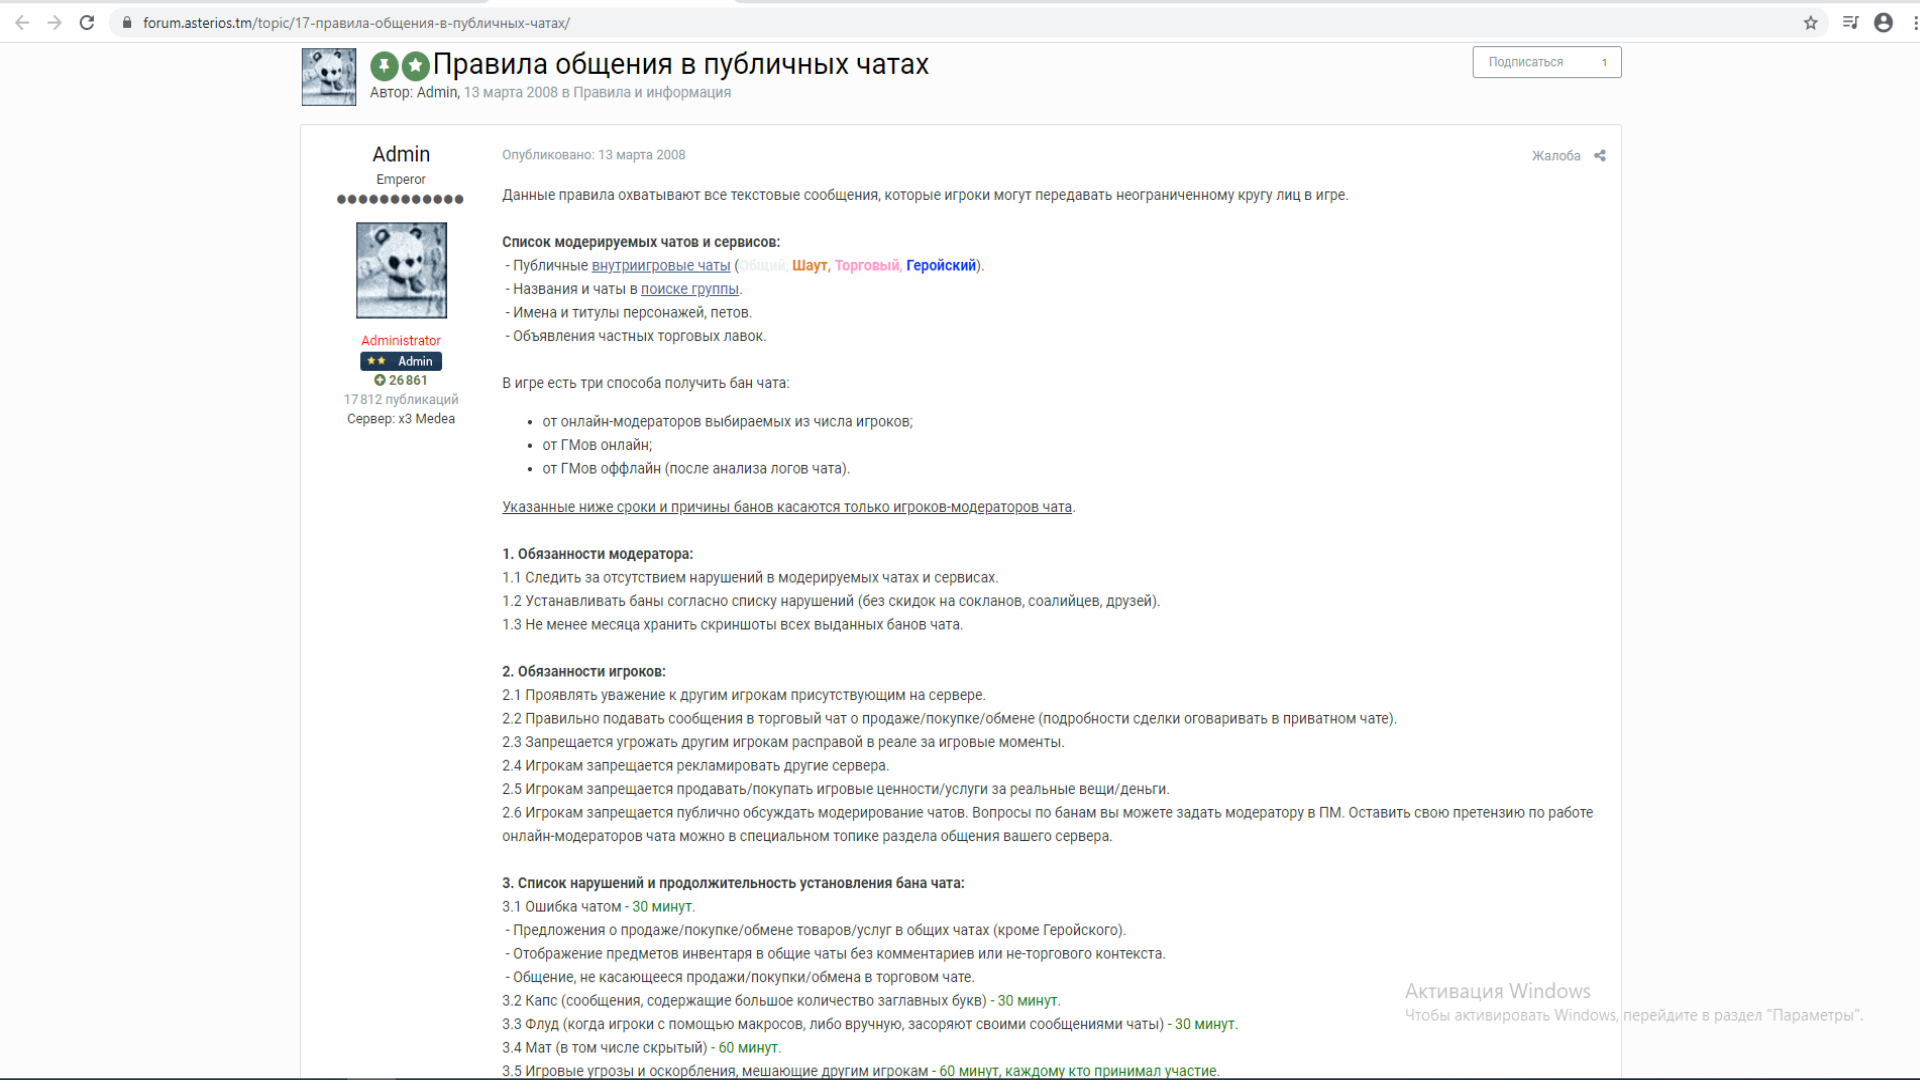Click the Подписаться follow button

click(x=1526, y=62)
